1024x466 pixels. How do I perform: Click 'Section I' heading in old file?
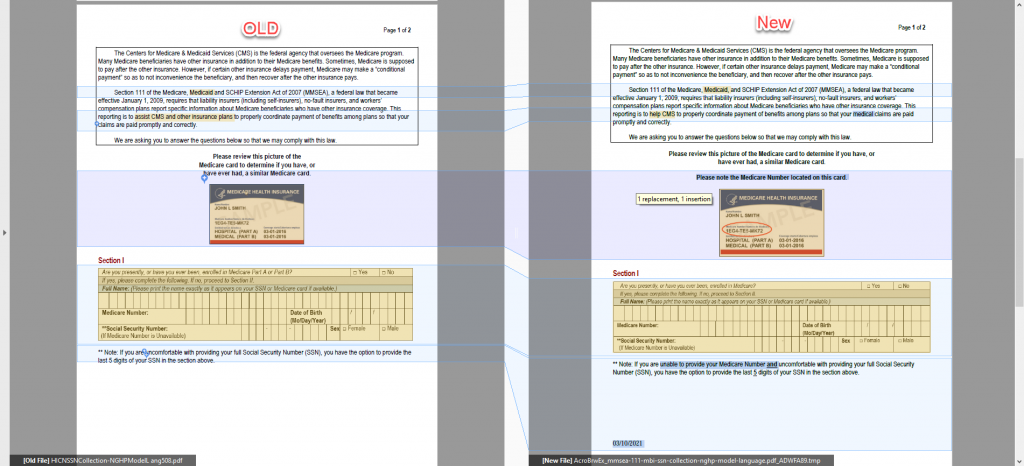(111, 260)
